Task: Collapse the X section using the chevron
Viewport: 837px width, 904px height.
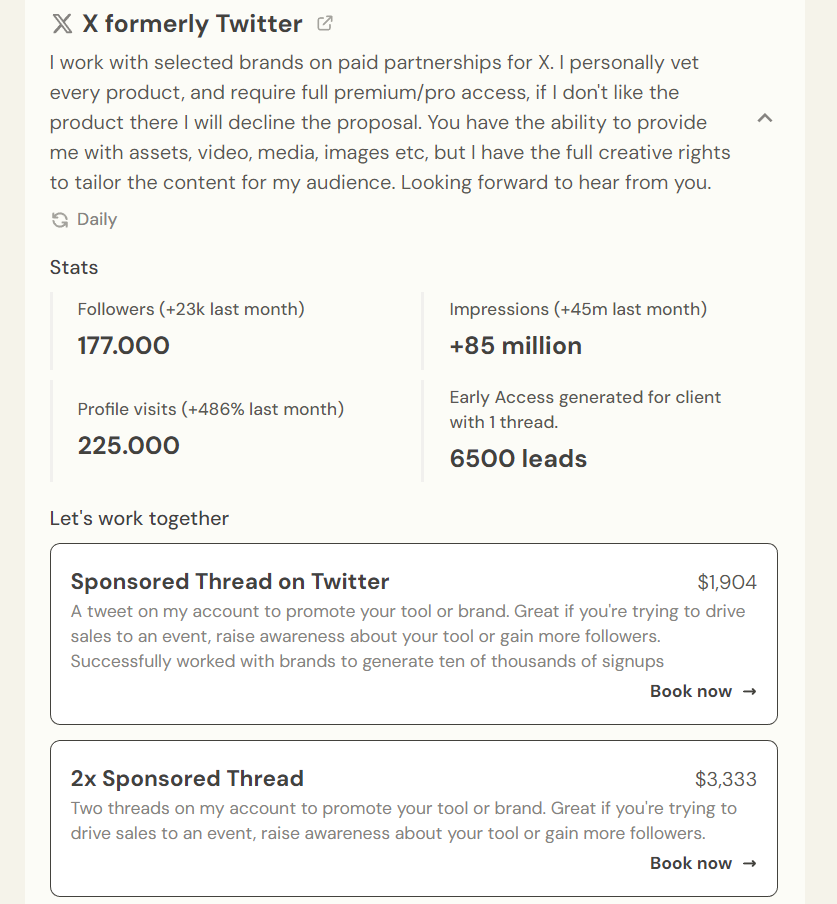Action: (x=765, y=118)
